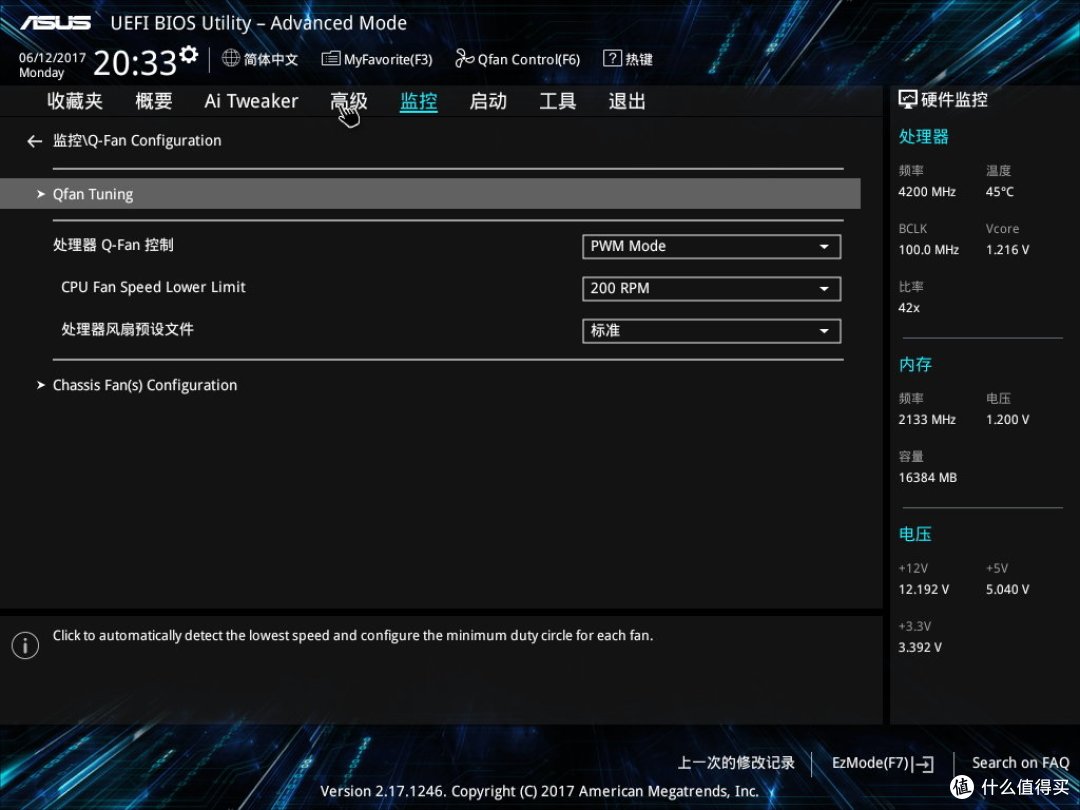Screen dimensions: 1080x810
Task: Click the 12.192 V reading
Action: click(x=923, y=590)
